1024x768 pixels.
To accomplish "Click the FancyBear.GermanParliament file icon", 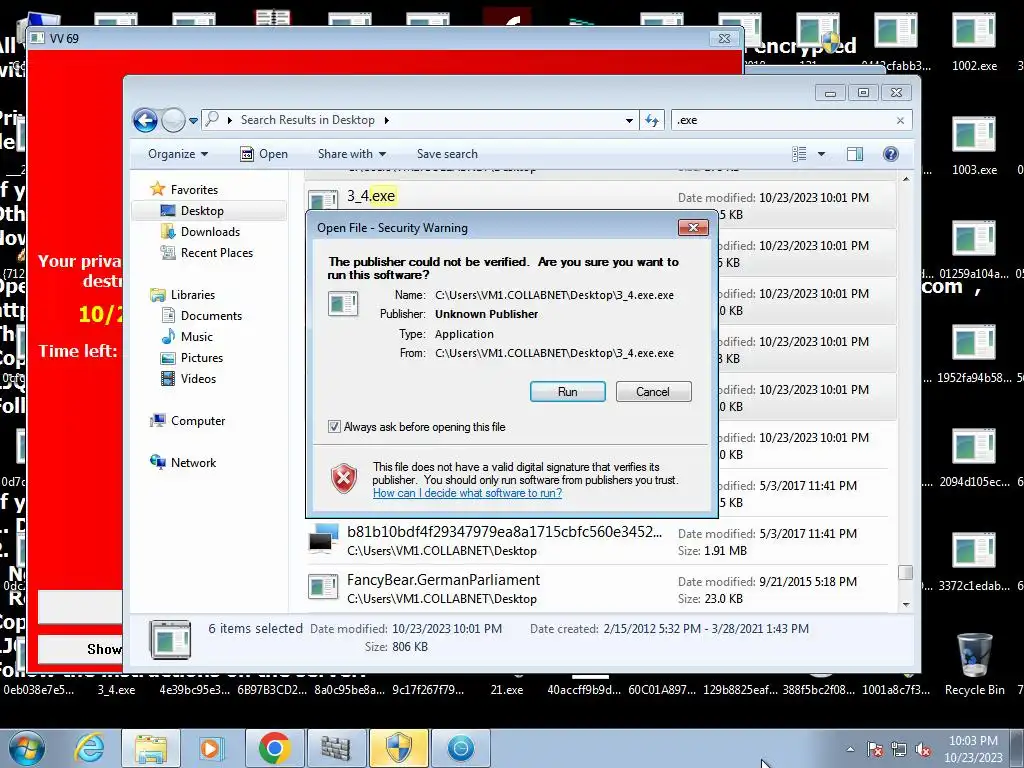I will tap(323, 588).
